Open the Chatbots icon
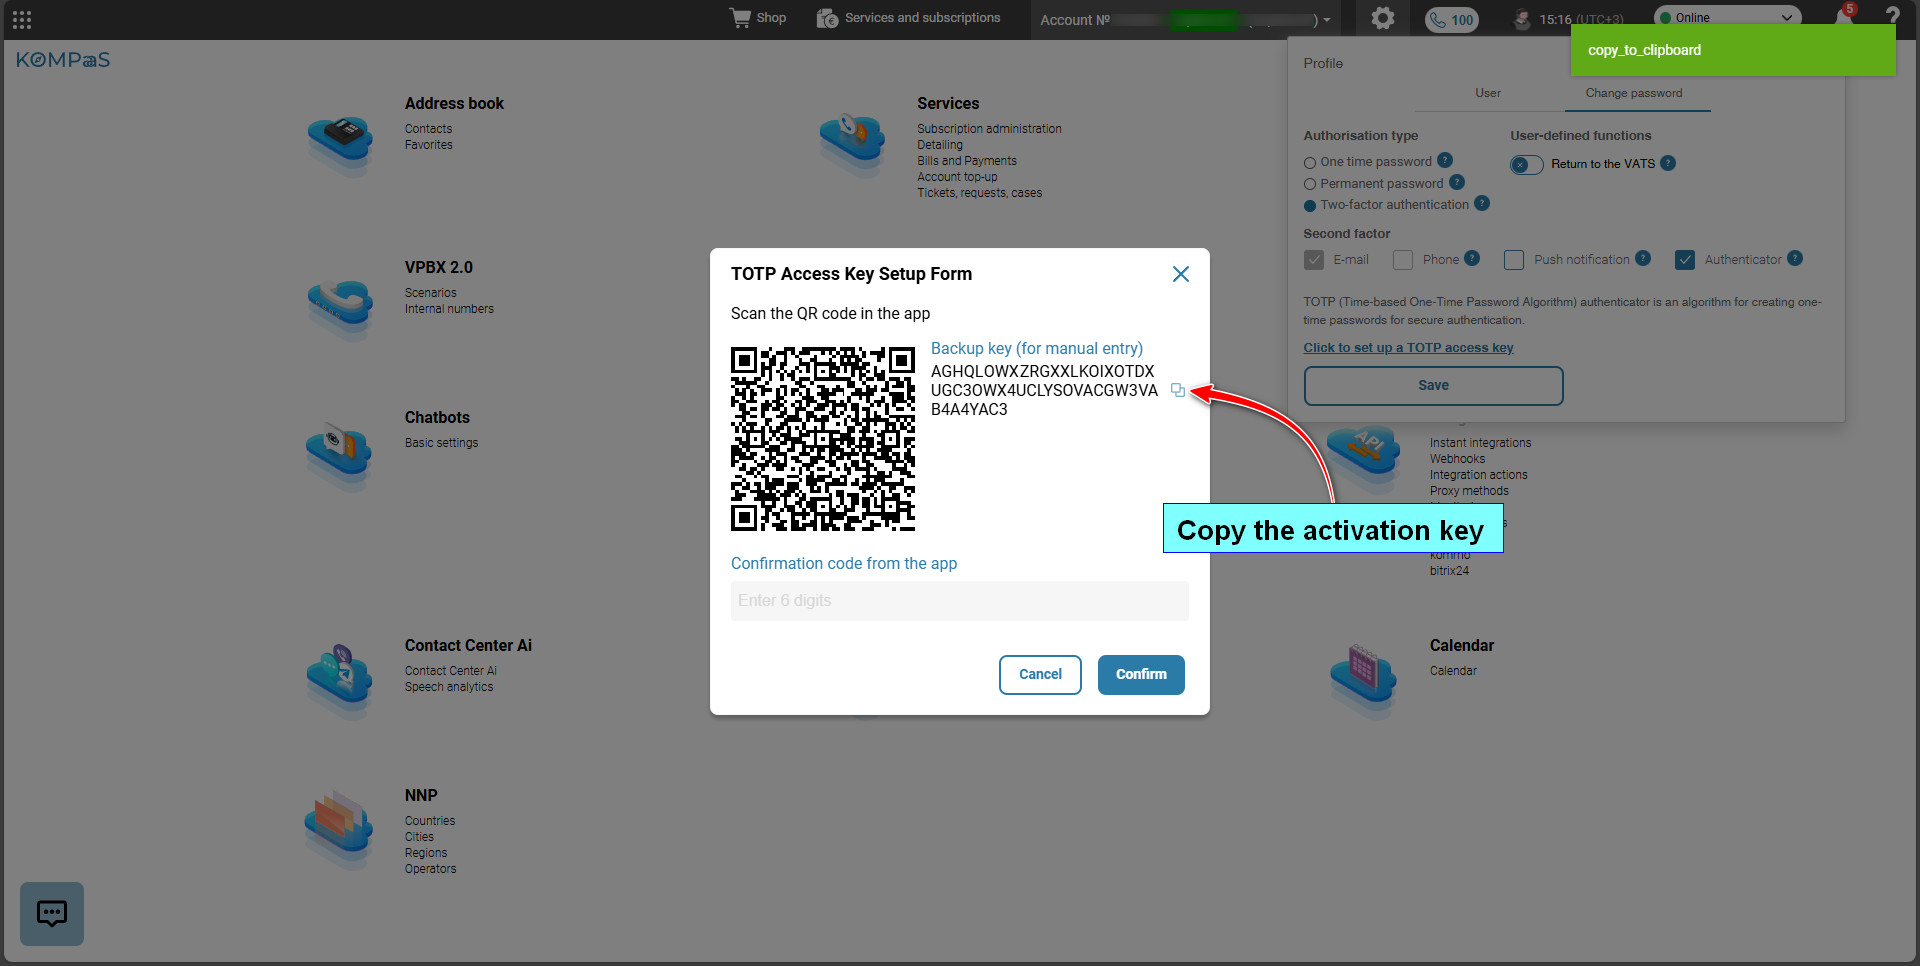 (340, 457)
